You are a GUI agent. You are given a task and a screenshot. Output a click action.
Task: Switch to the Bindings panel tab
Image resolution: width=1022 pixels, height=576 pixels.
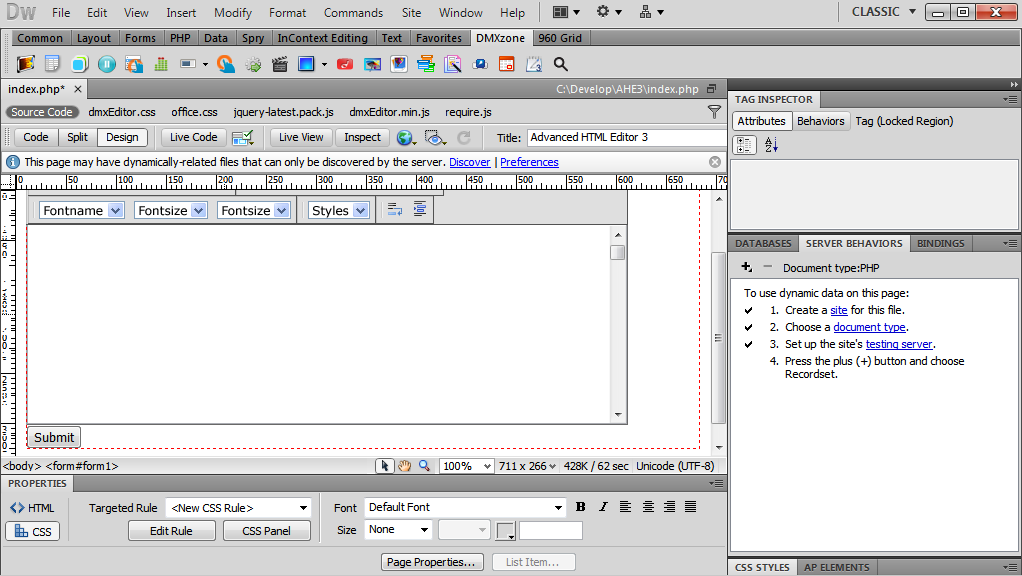tap(941, 243)
